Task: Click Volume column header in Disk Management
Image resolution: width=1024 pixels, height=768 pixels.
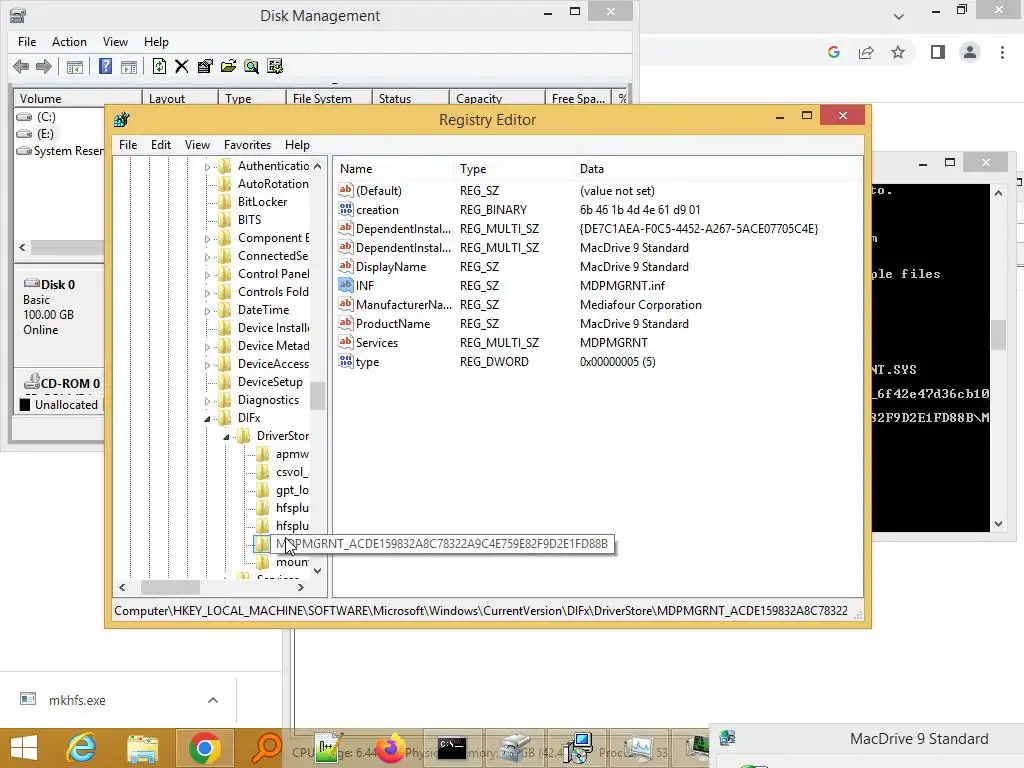Action: click(78, 98)
